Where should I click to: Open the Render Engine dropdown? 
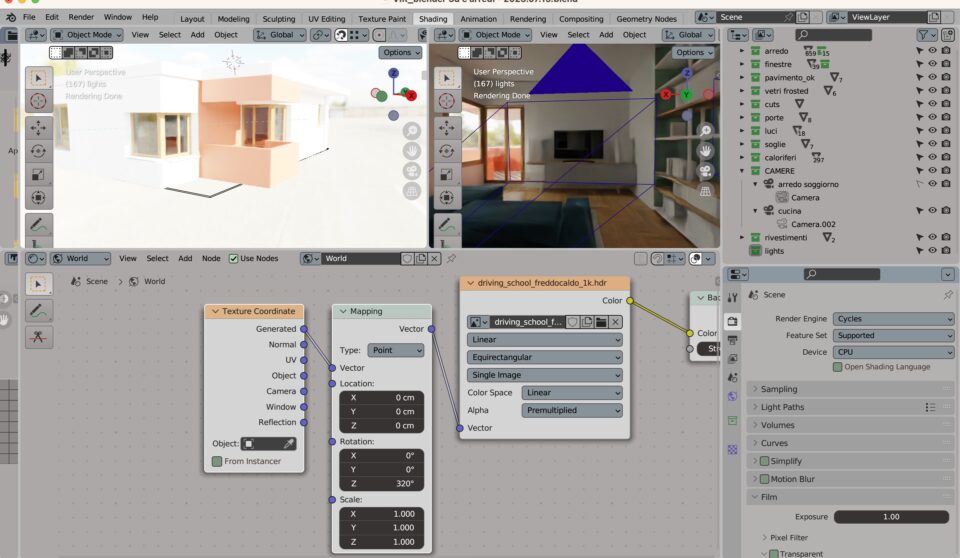click(893, 319)
